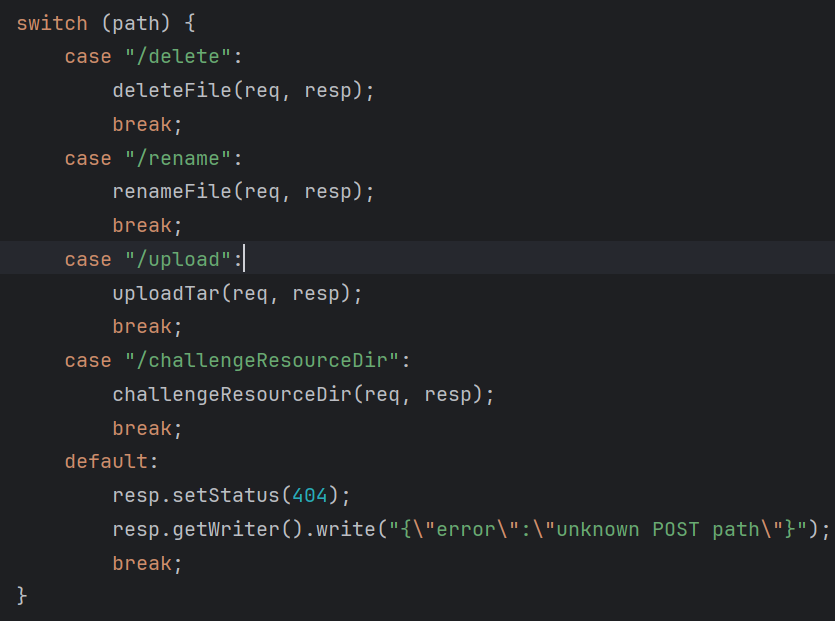
Task: Select the "/rename" case string
Action: 178,158
